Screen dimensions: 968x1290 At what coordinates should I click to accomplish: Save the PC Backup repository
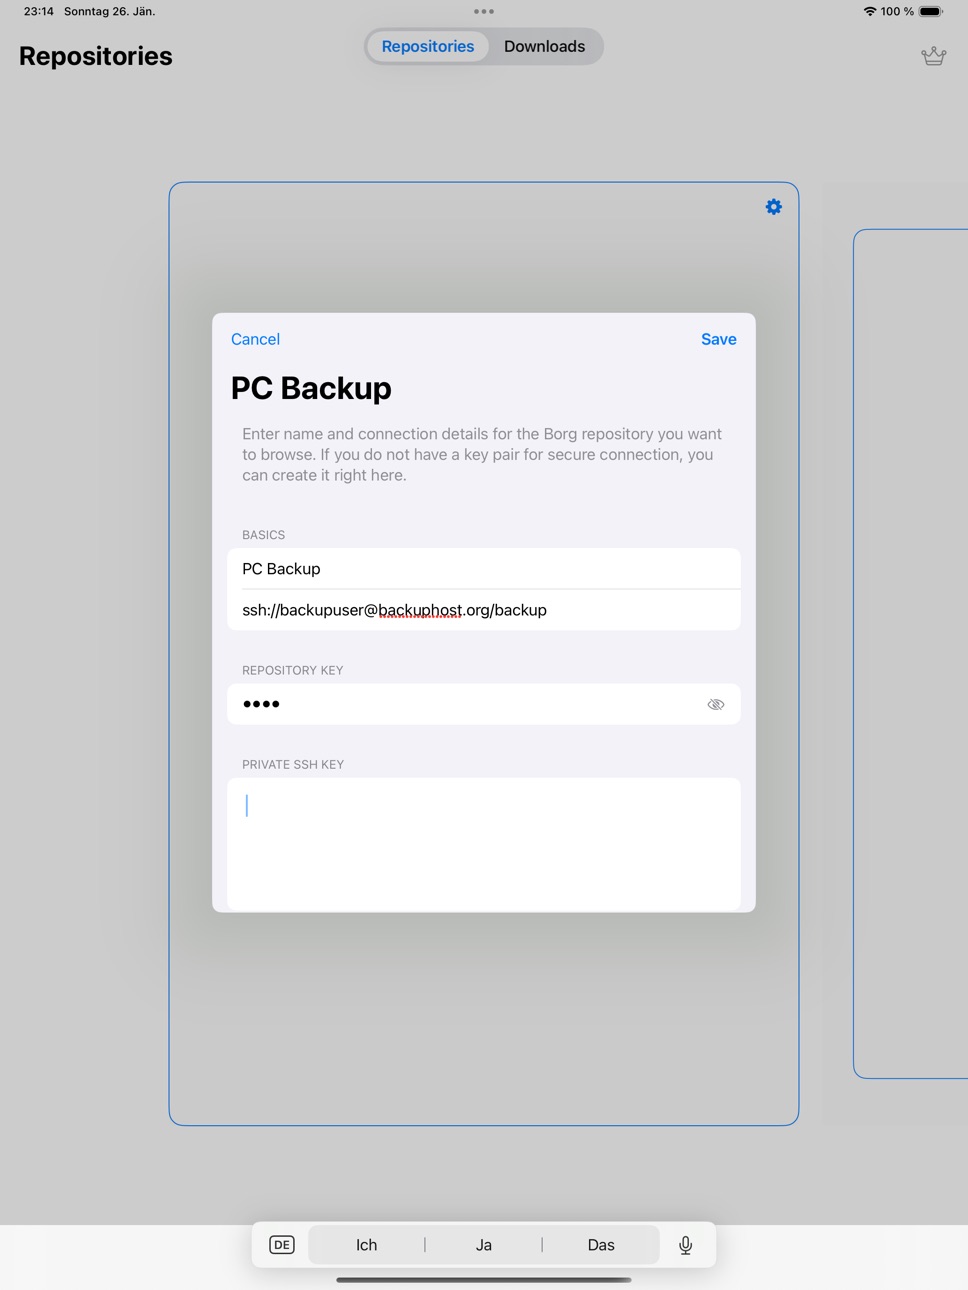[719, 339]
